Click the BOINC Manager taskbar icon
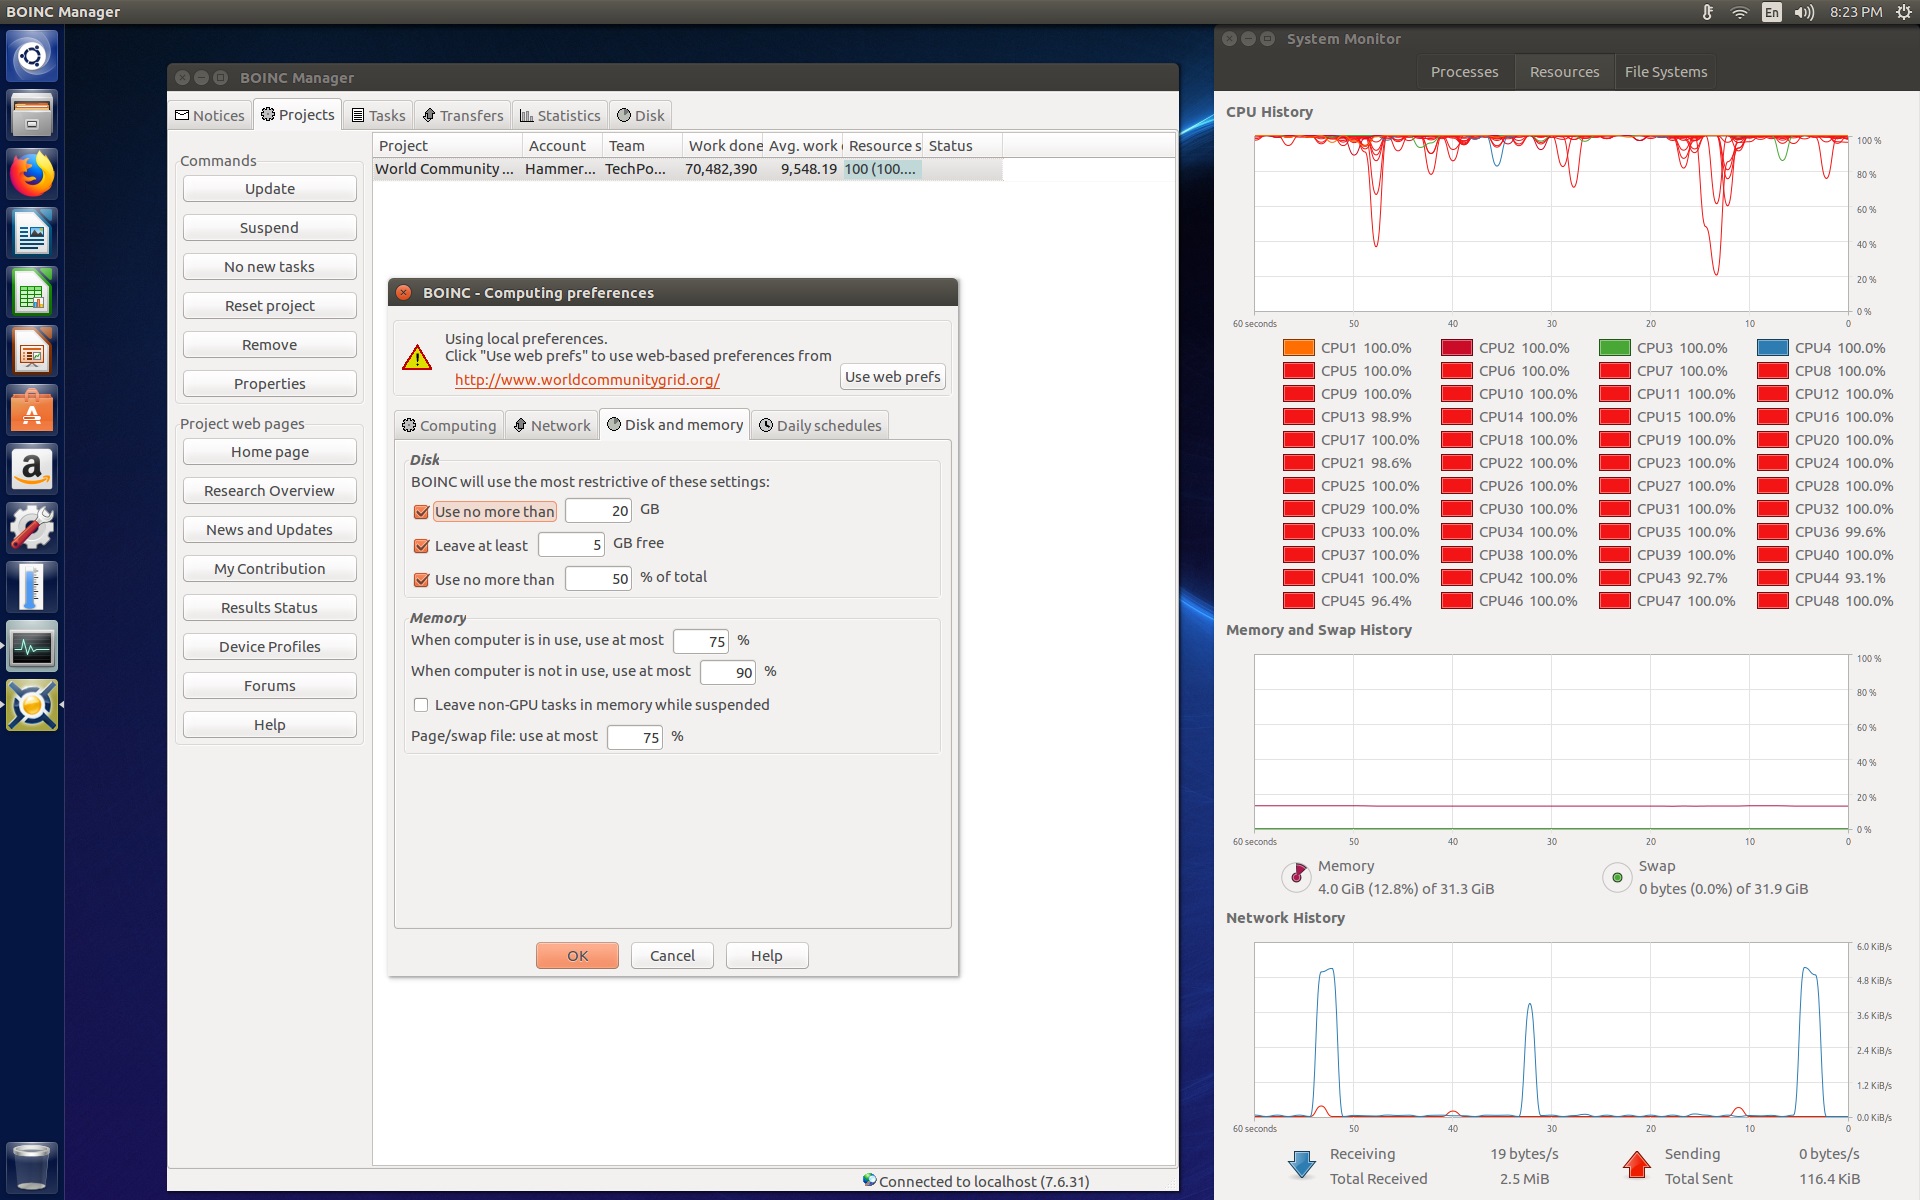The height and width of the screenshot is (1200, 1920). click(33, 705)
